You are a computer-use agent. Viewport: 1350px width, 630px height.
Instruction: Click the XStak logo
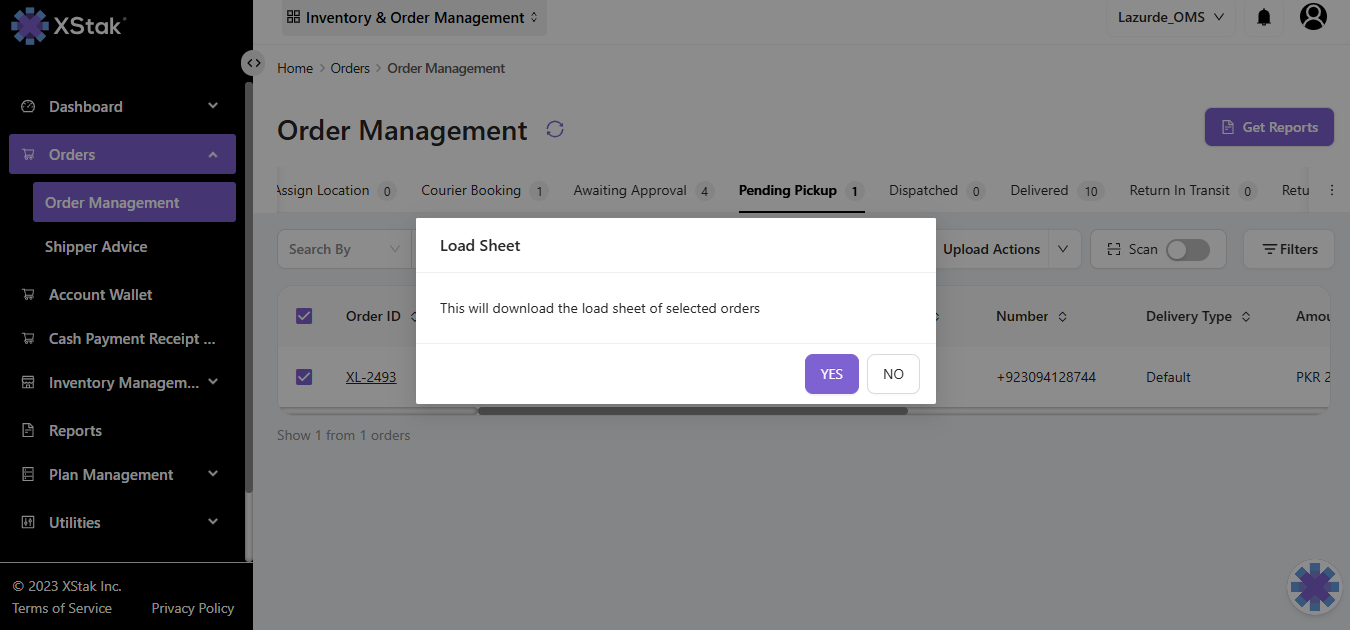pos(68,25)
